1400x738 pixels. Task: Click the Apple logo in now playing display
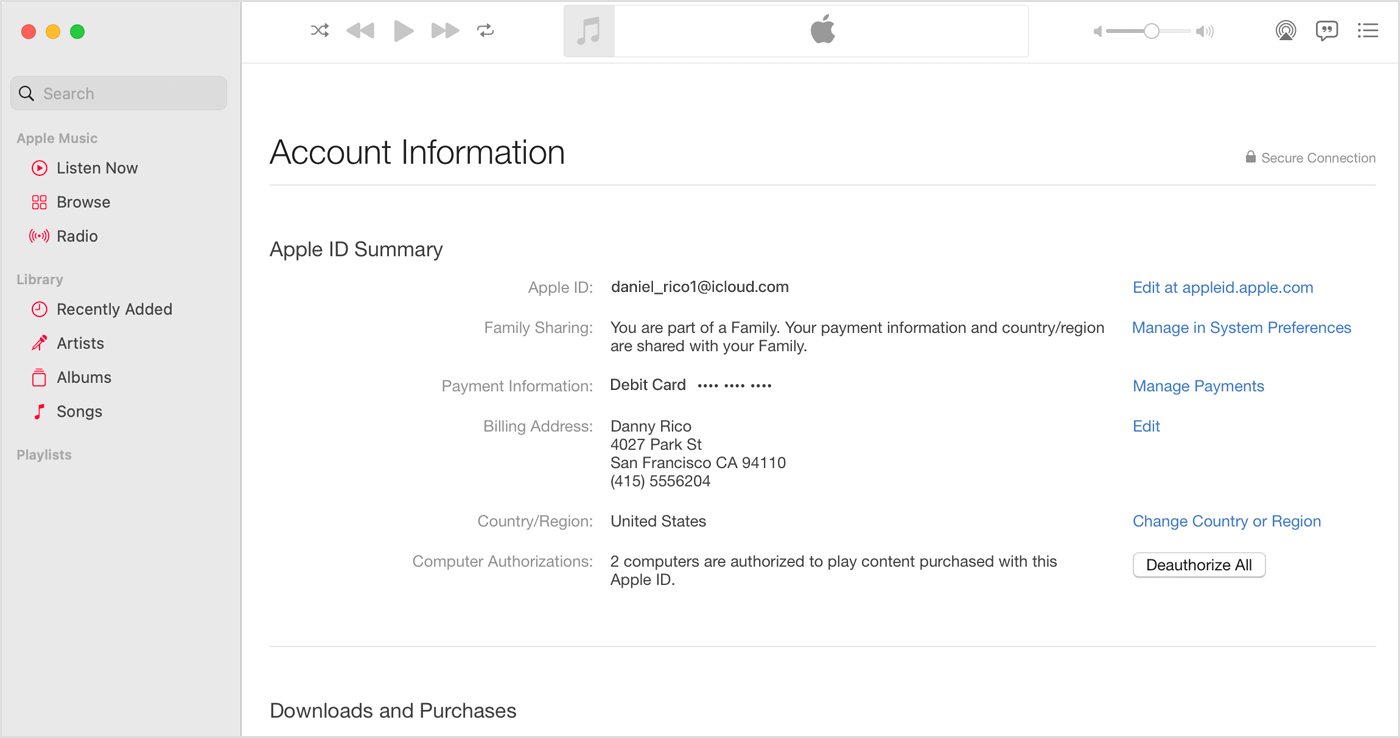[x=823, y=31]
